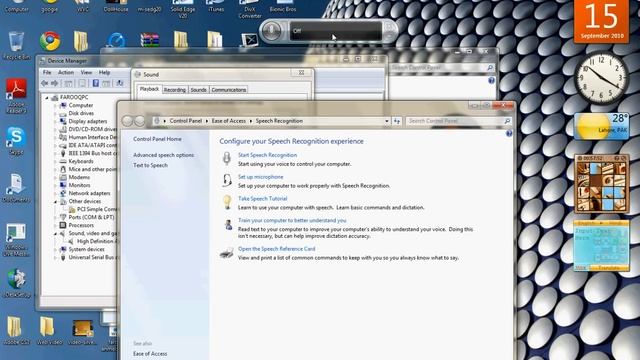Open the Help menu in Device Manager
This screenshot has width=640, height=360.
click(x=104, y=72)
